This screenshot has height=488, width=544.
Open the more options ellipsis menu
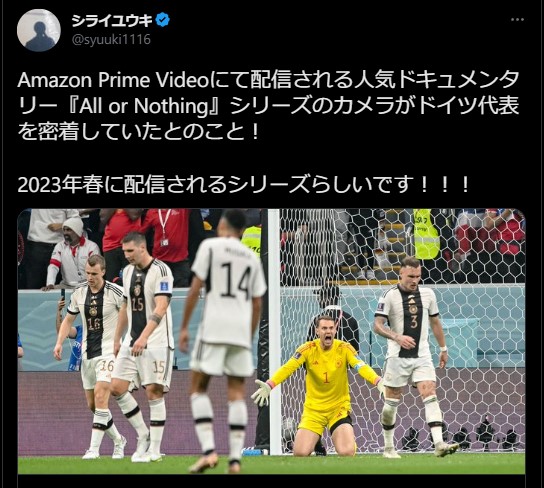click(x=517, y=20)
